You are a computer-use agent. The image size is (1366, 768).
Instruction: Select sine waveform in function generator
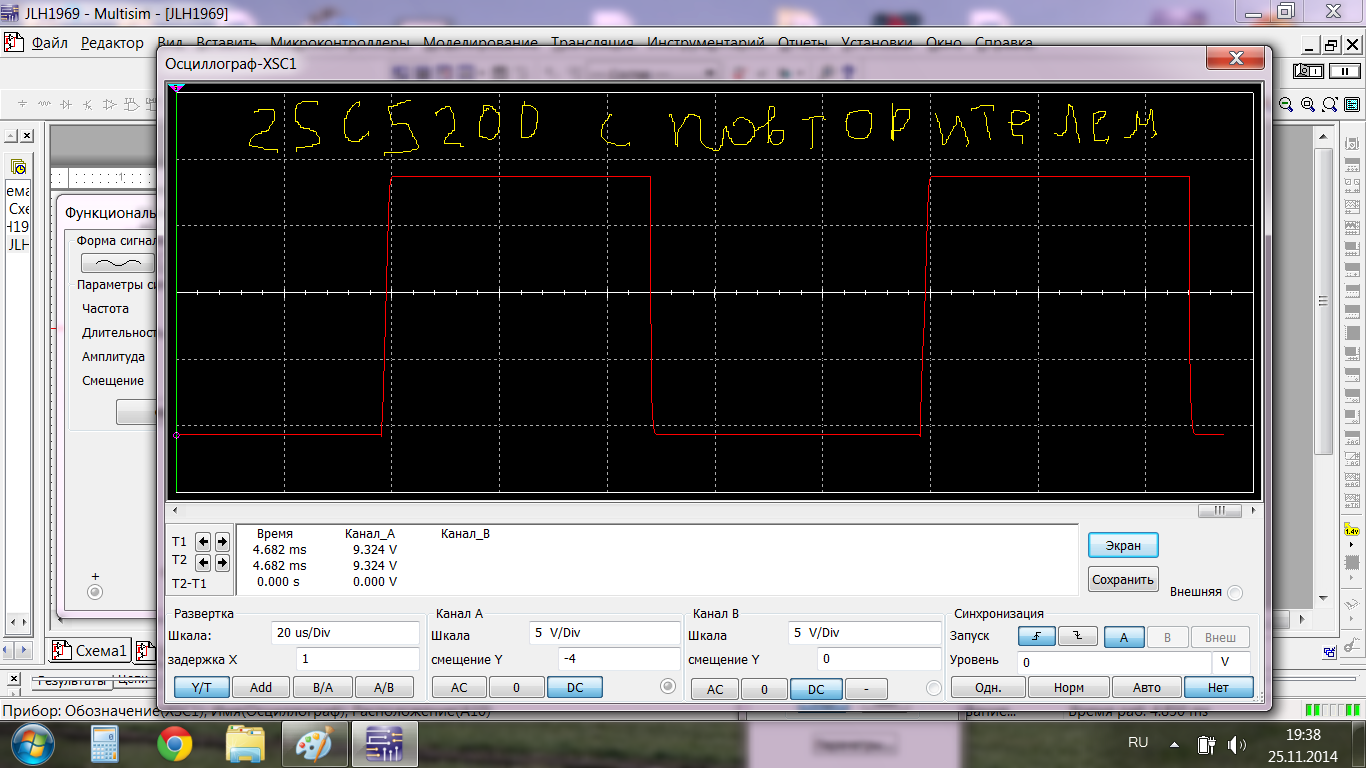(118, 263)
